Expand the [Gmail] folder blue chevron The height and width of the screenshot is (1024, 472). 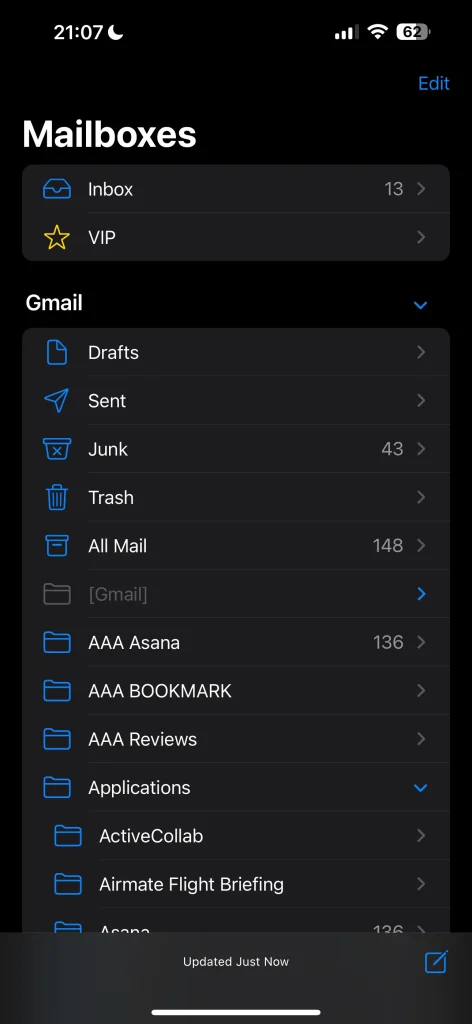[421, 594]
